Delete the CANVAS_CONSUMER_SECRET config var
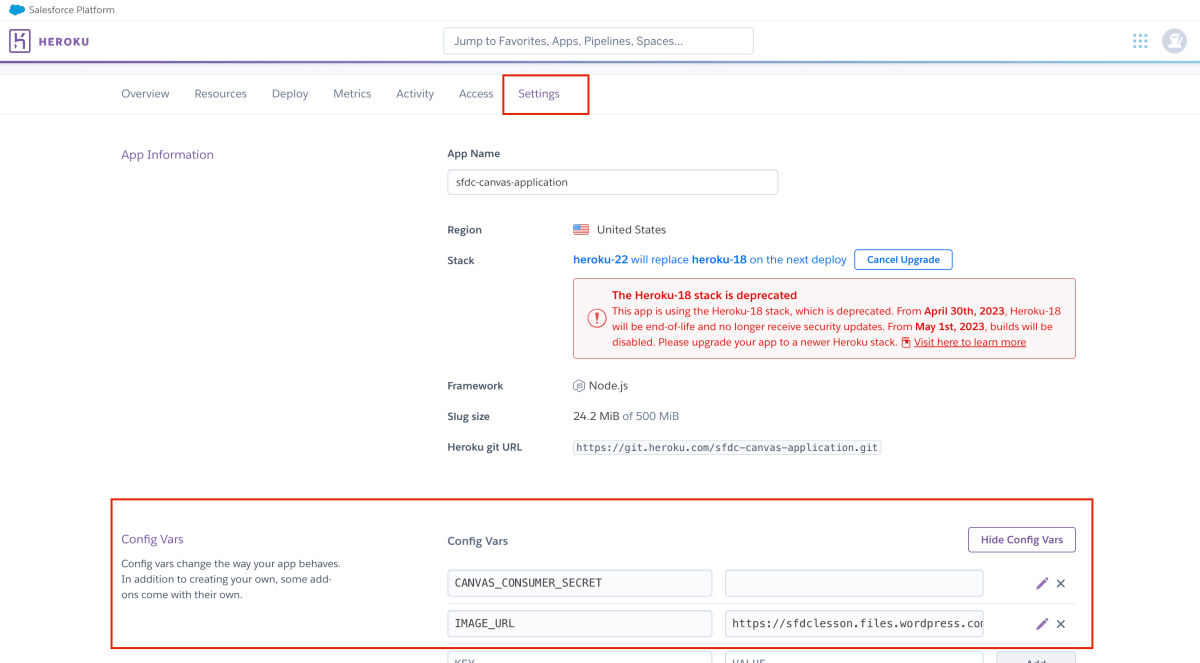The image size is (1200, 663). [1061, 583]
